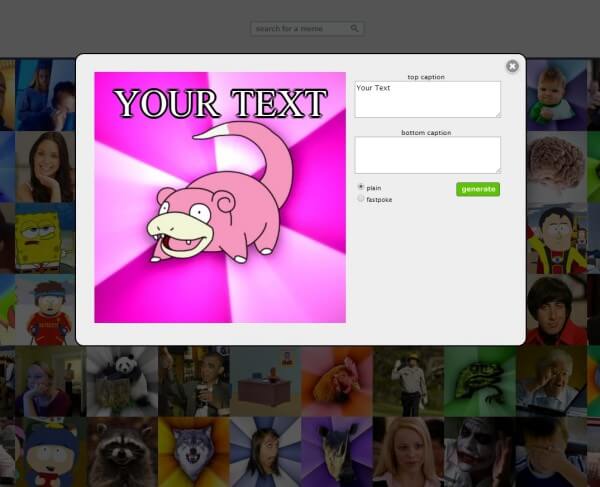The height and width of the screenshot is (487, 600).
Task: Open the bowl-cut man in red thumbnail
Action: pos(557,310)
